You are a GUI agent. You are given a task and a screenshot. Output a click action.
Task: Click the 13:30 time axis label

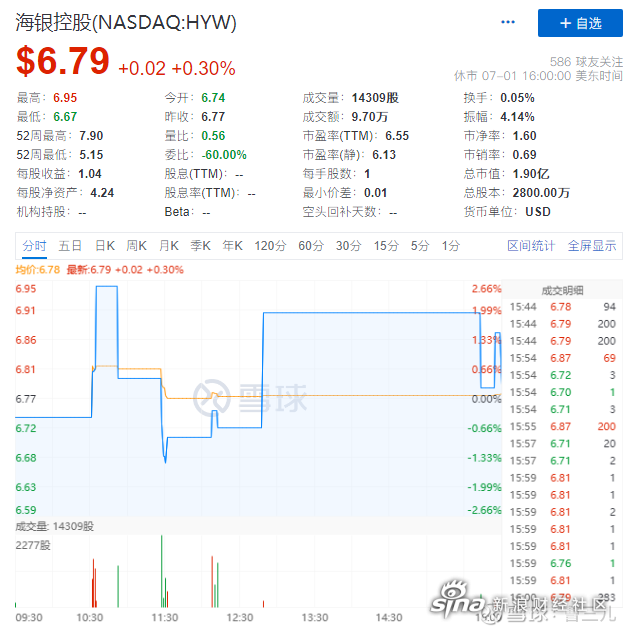click(x=315, y=618)
